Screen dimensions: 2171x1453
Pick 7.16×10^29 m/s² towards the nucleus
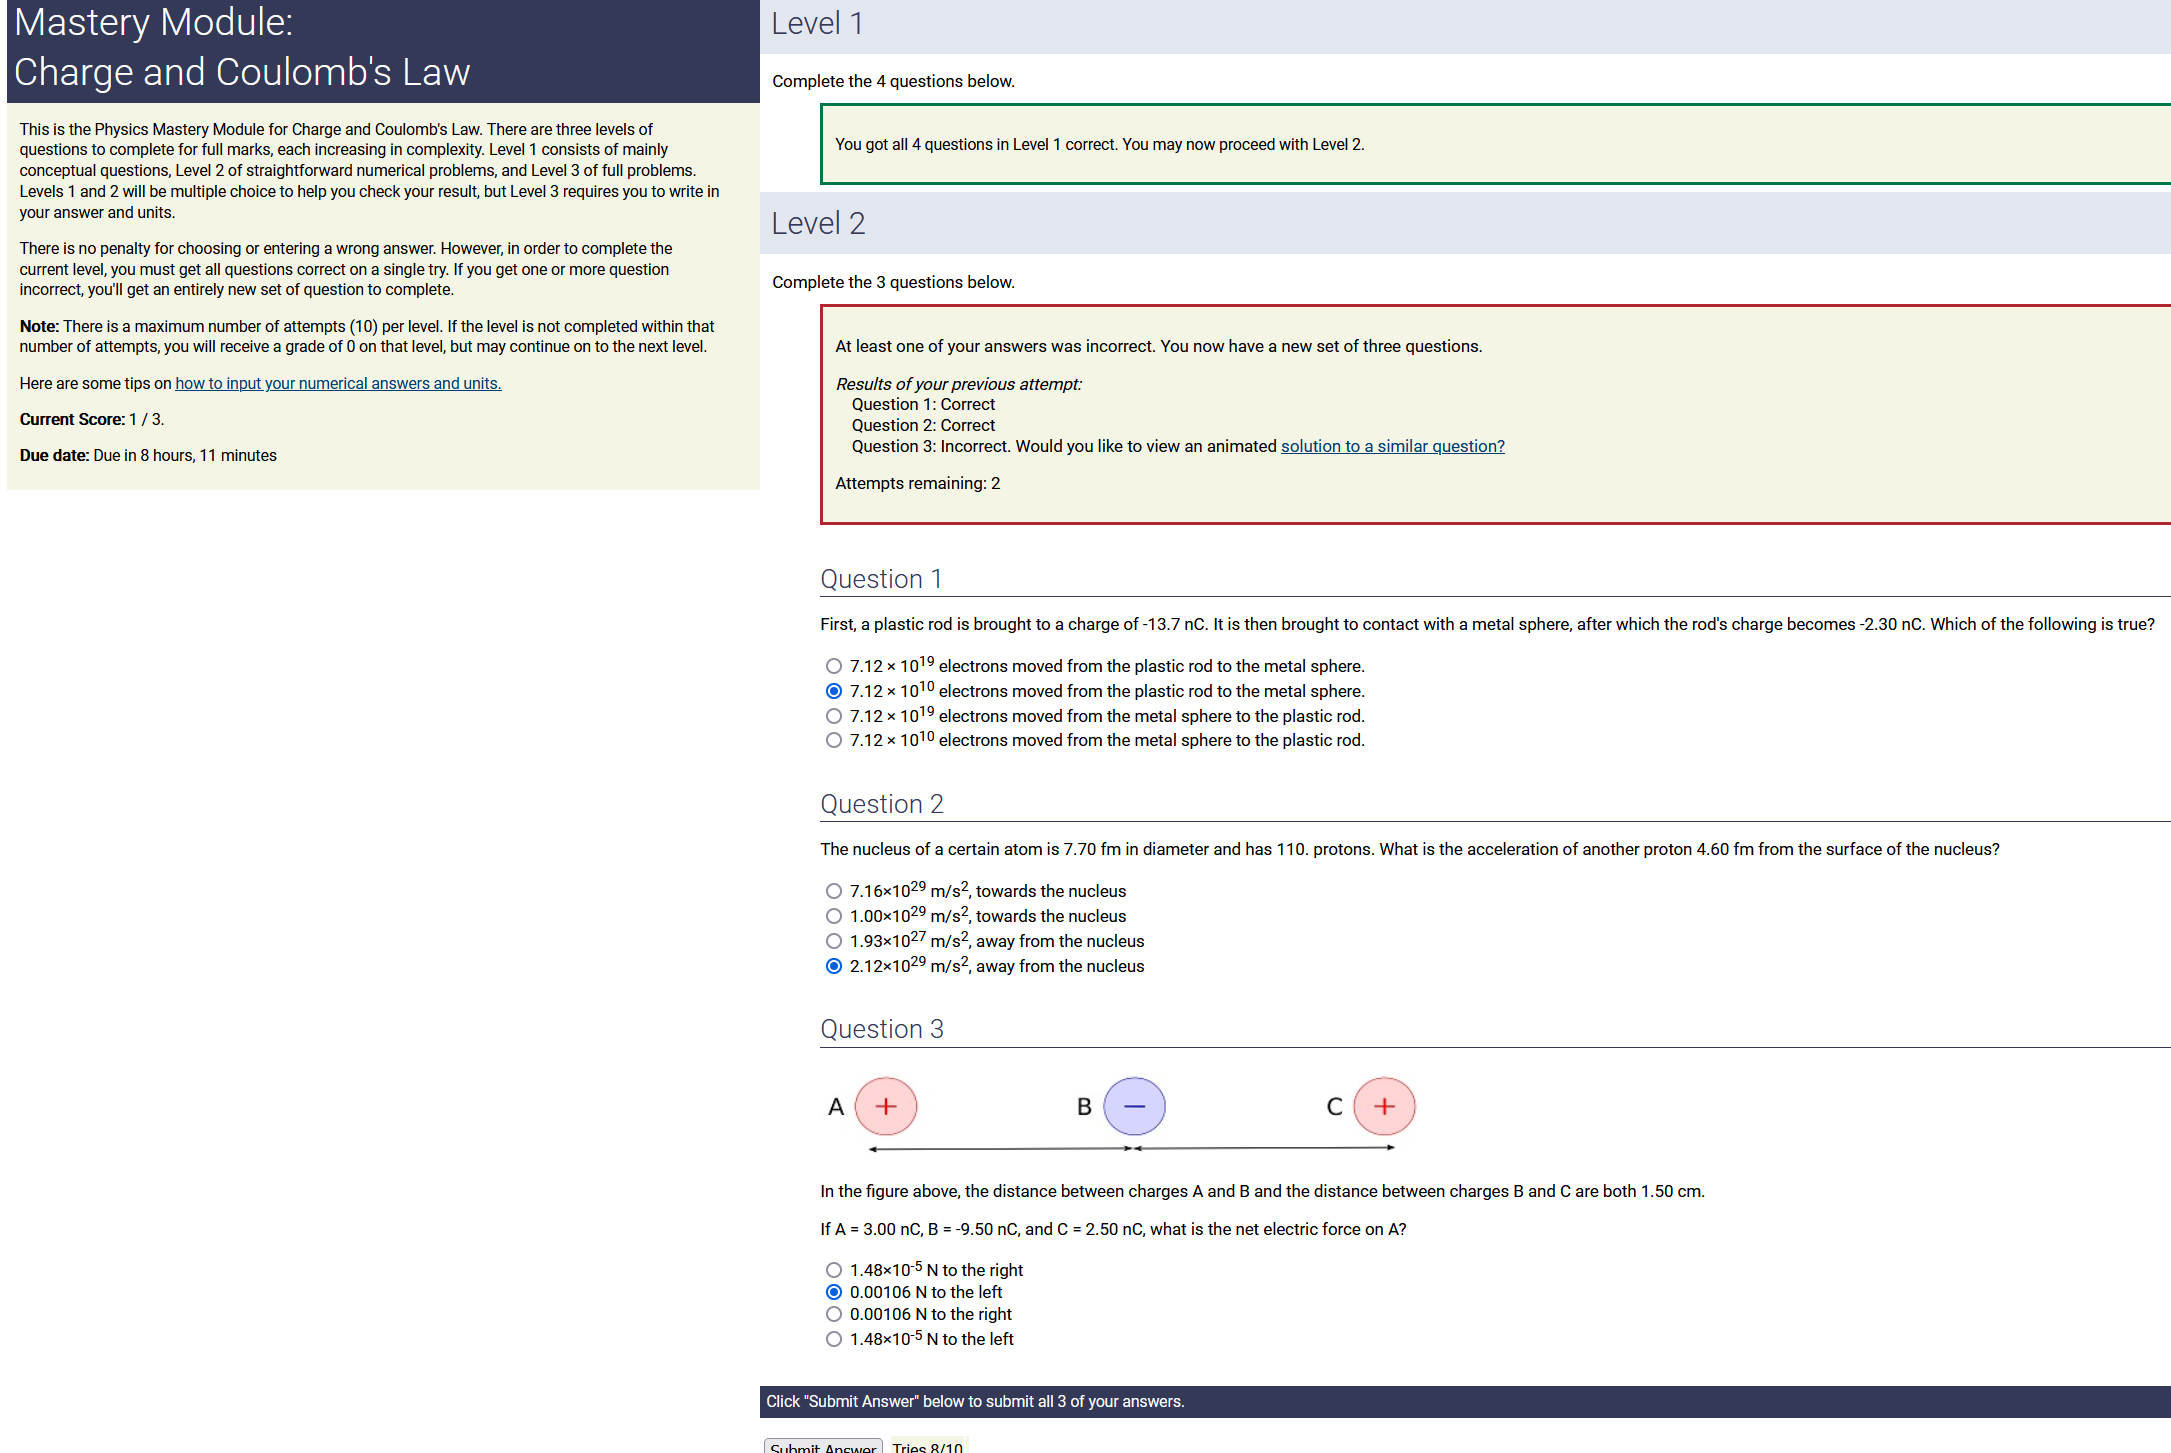[x=833, y=891]
